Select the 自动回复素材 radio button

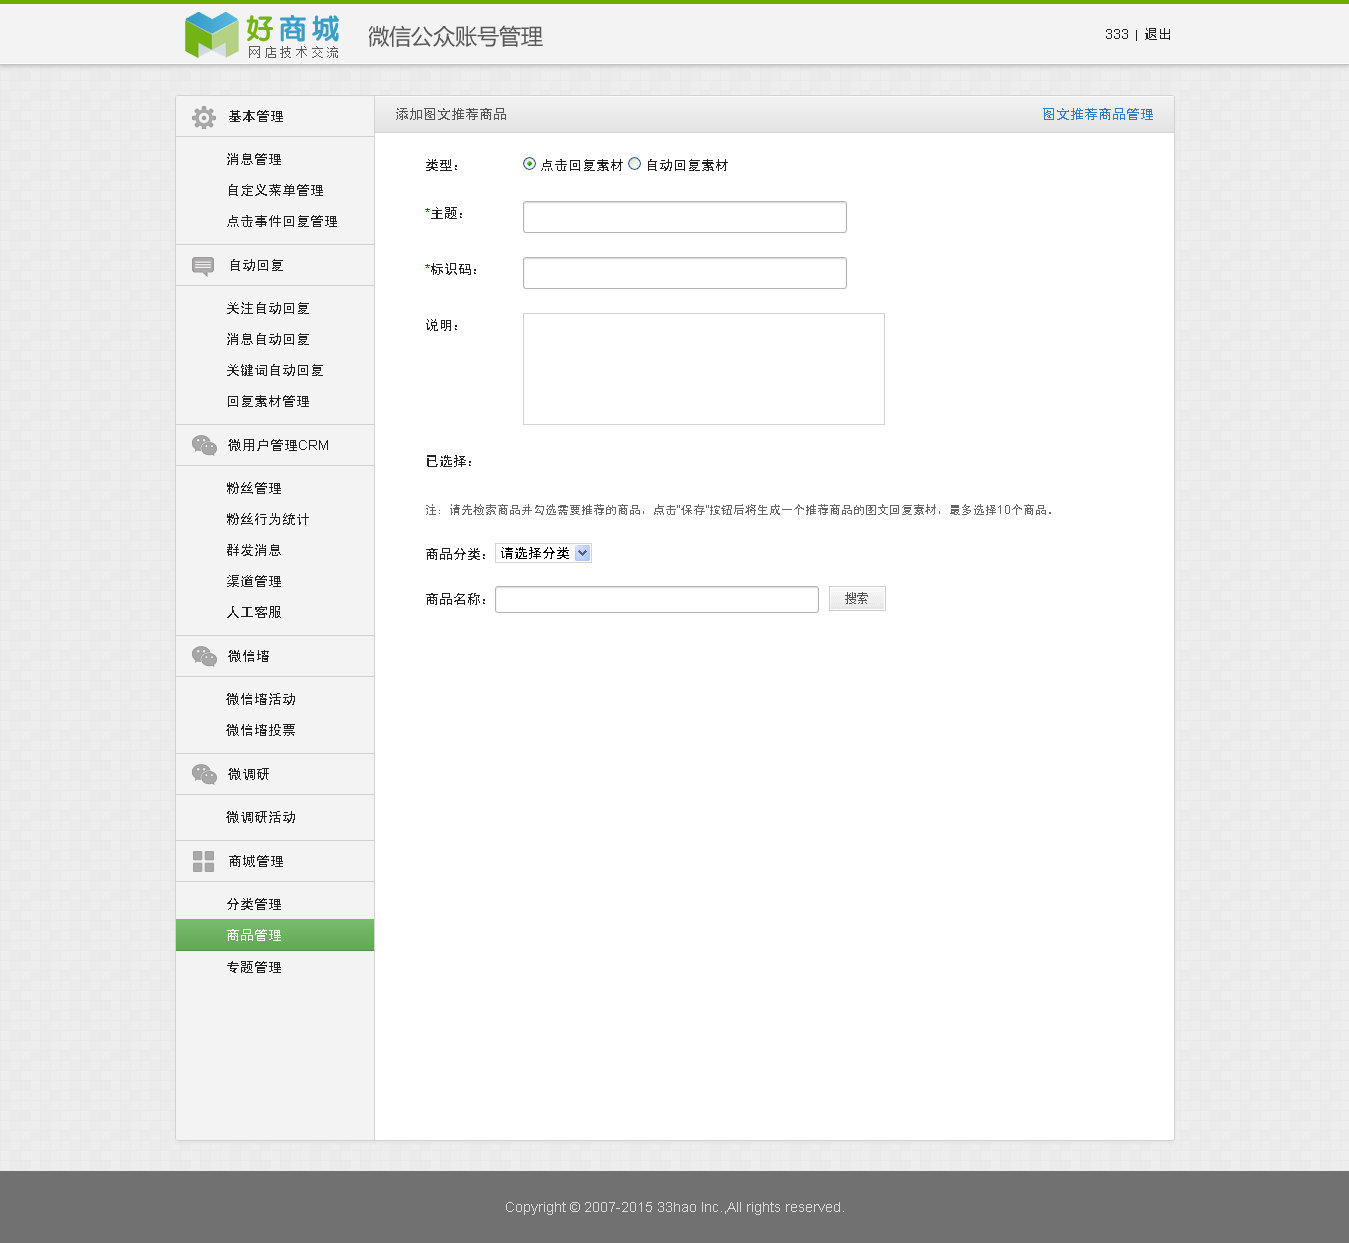click(635, 164)
